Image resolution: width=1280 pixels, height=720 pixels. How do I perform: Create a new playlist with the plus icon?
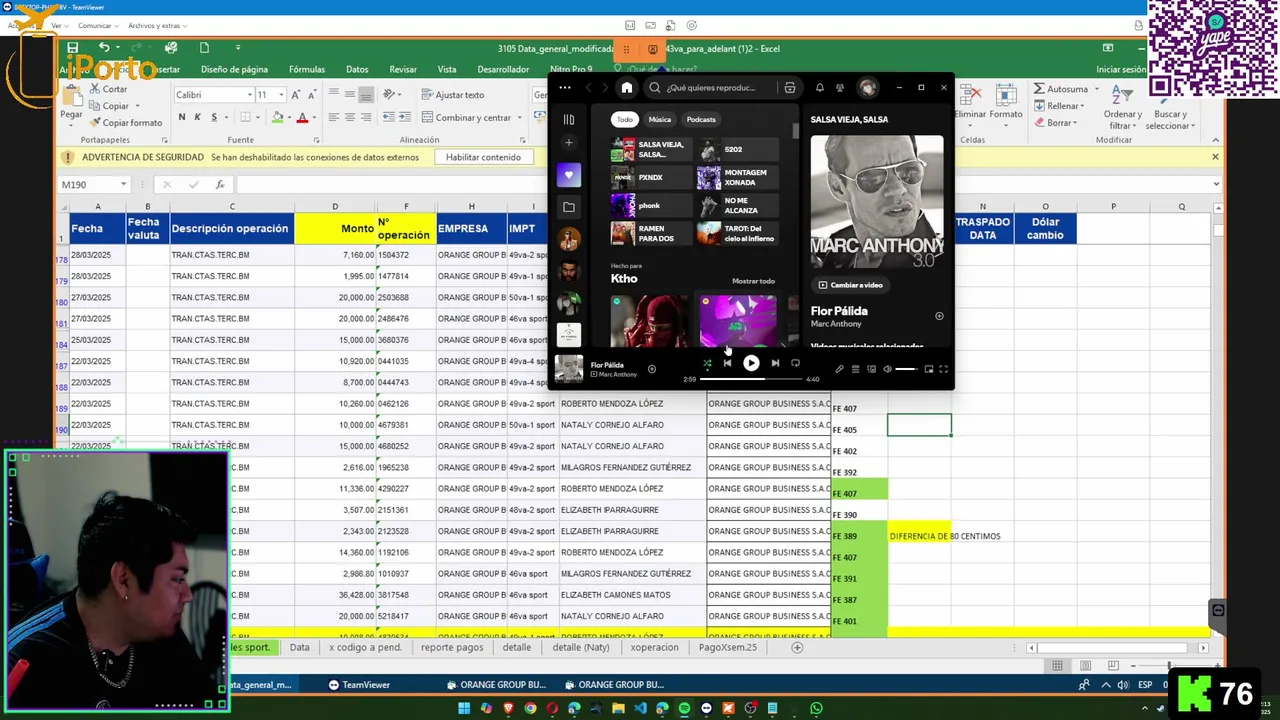pos(569,143)
